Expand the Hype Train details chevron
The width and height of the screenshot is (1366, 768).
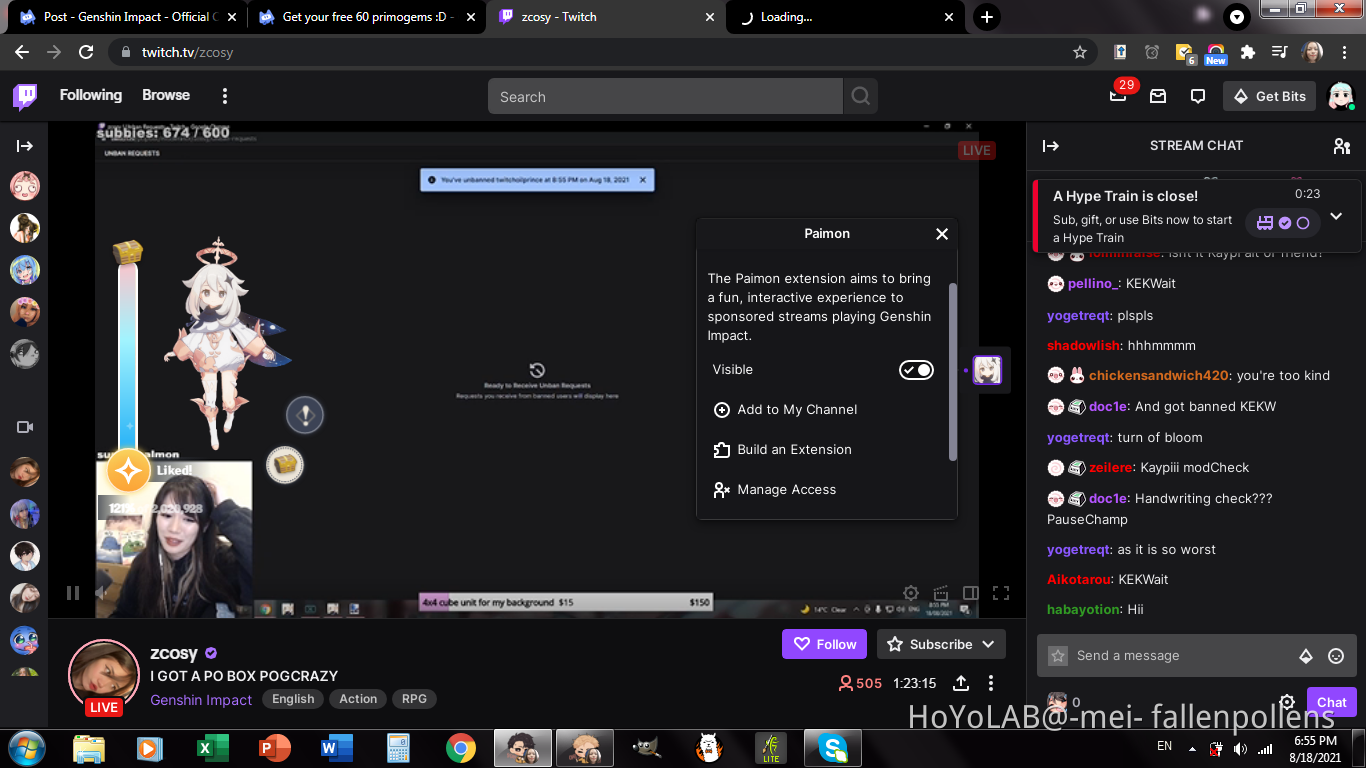click(1336, 216)
